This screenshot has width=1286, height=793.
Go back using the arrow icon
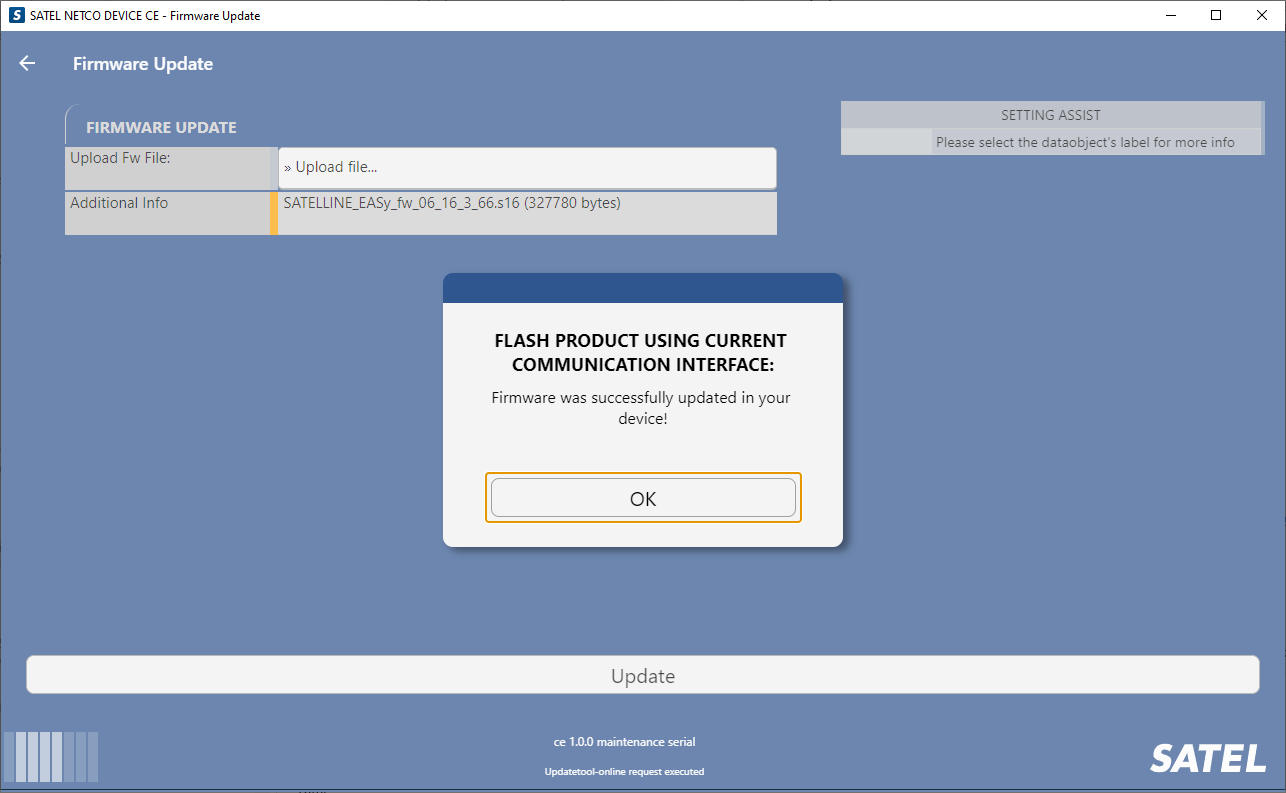point(27,63)
